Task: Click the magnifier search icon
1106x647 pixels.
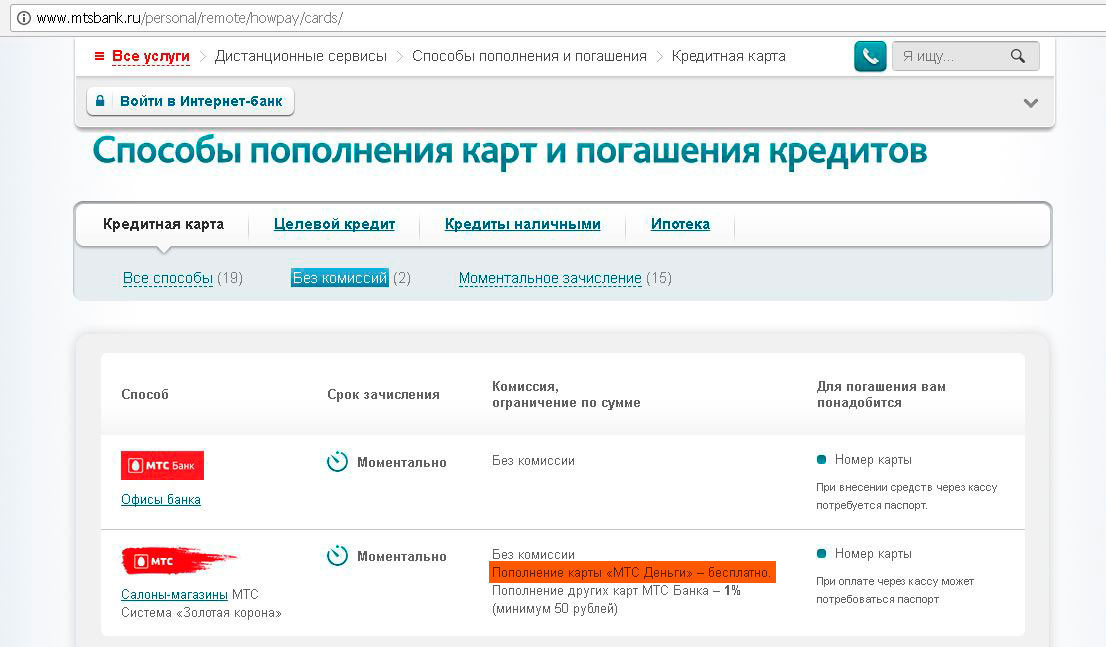Action: [x=1017, y=56]
